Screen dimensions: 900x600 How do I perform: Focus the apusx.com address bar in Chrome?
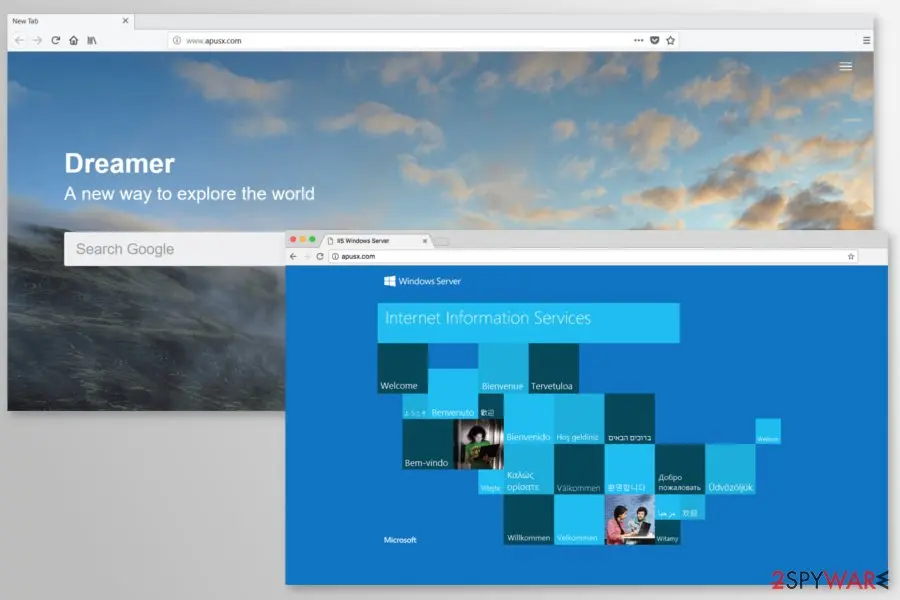593,257
